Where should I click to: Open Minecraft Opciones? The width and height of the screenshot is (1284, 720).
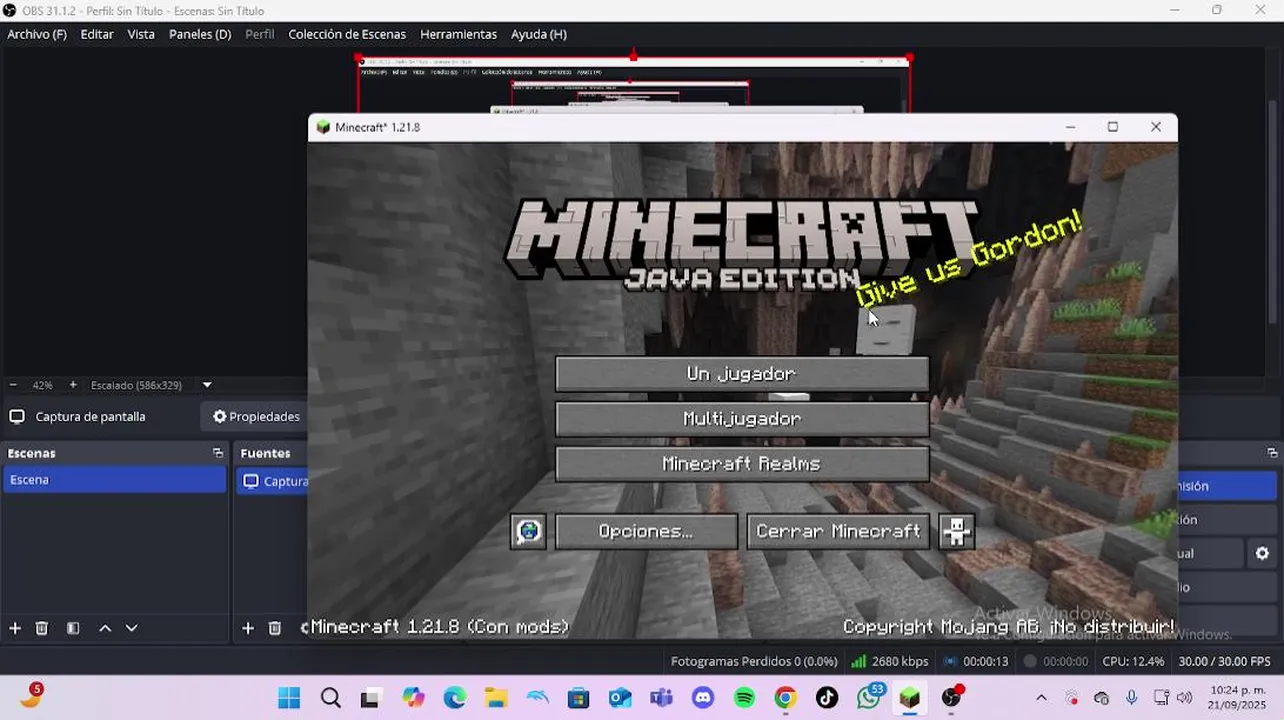646,531
